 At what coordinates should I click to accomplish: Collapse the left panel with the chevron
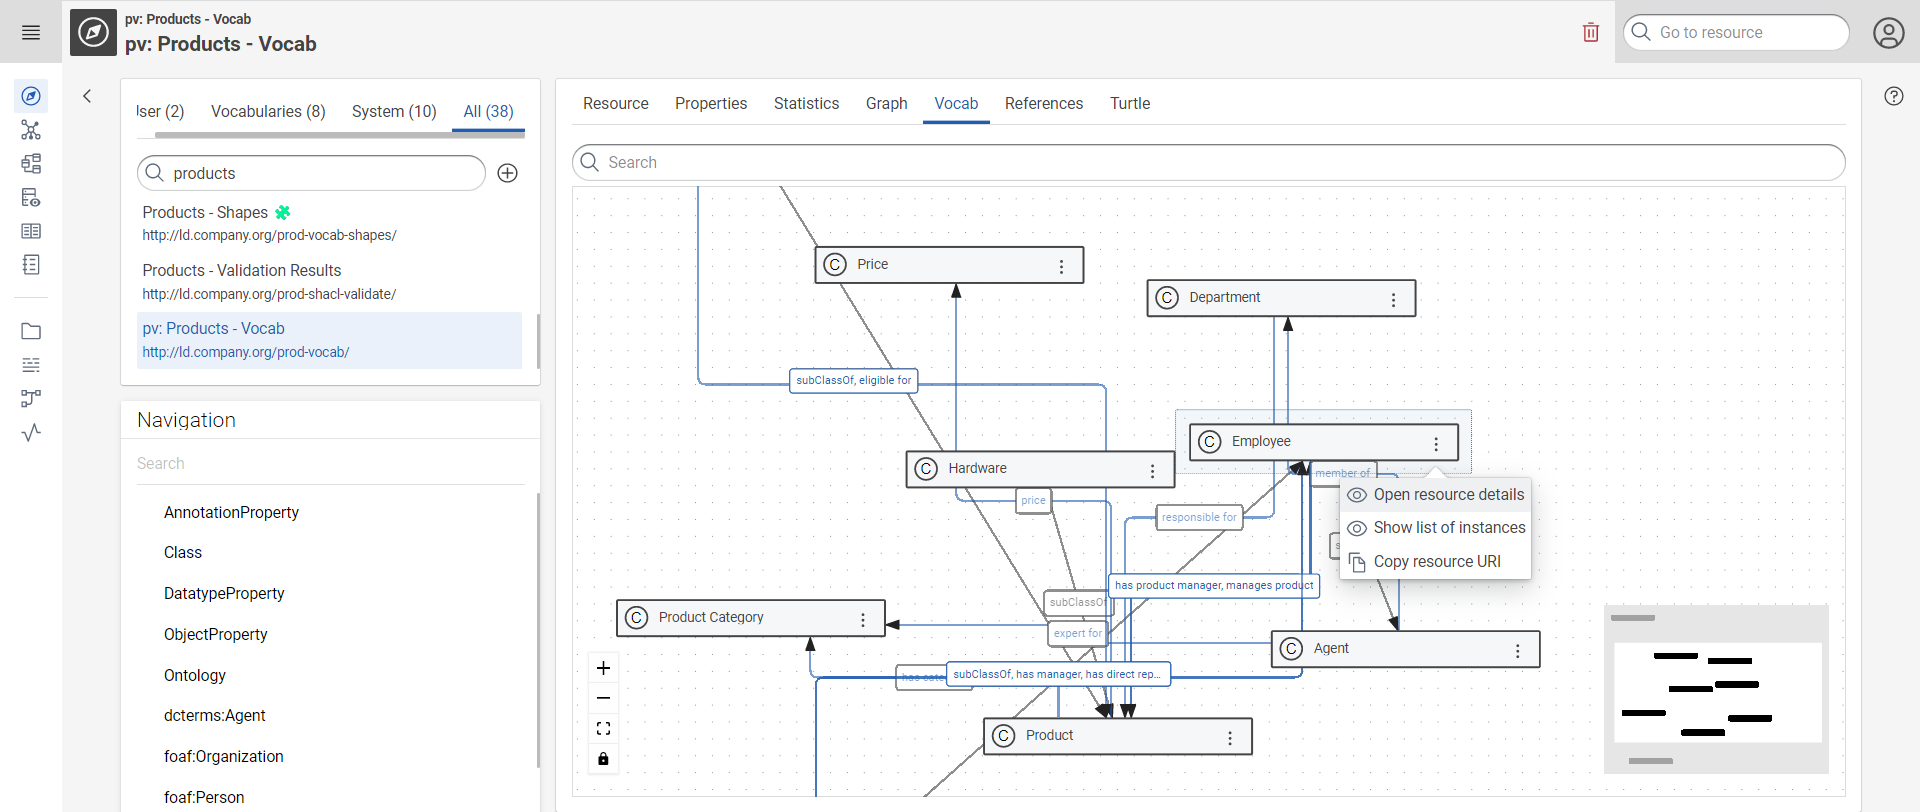(x=87, y=96)
